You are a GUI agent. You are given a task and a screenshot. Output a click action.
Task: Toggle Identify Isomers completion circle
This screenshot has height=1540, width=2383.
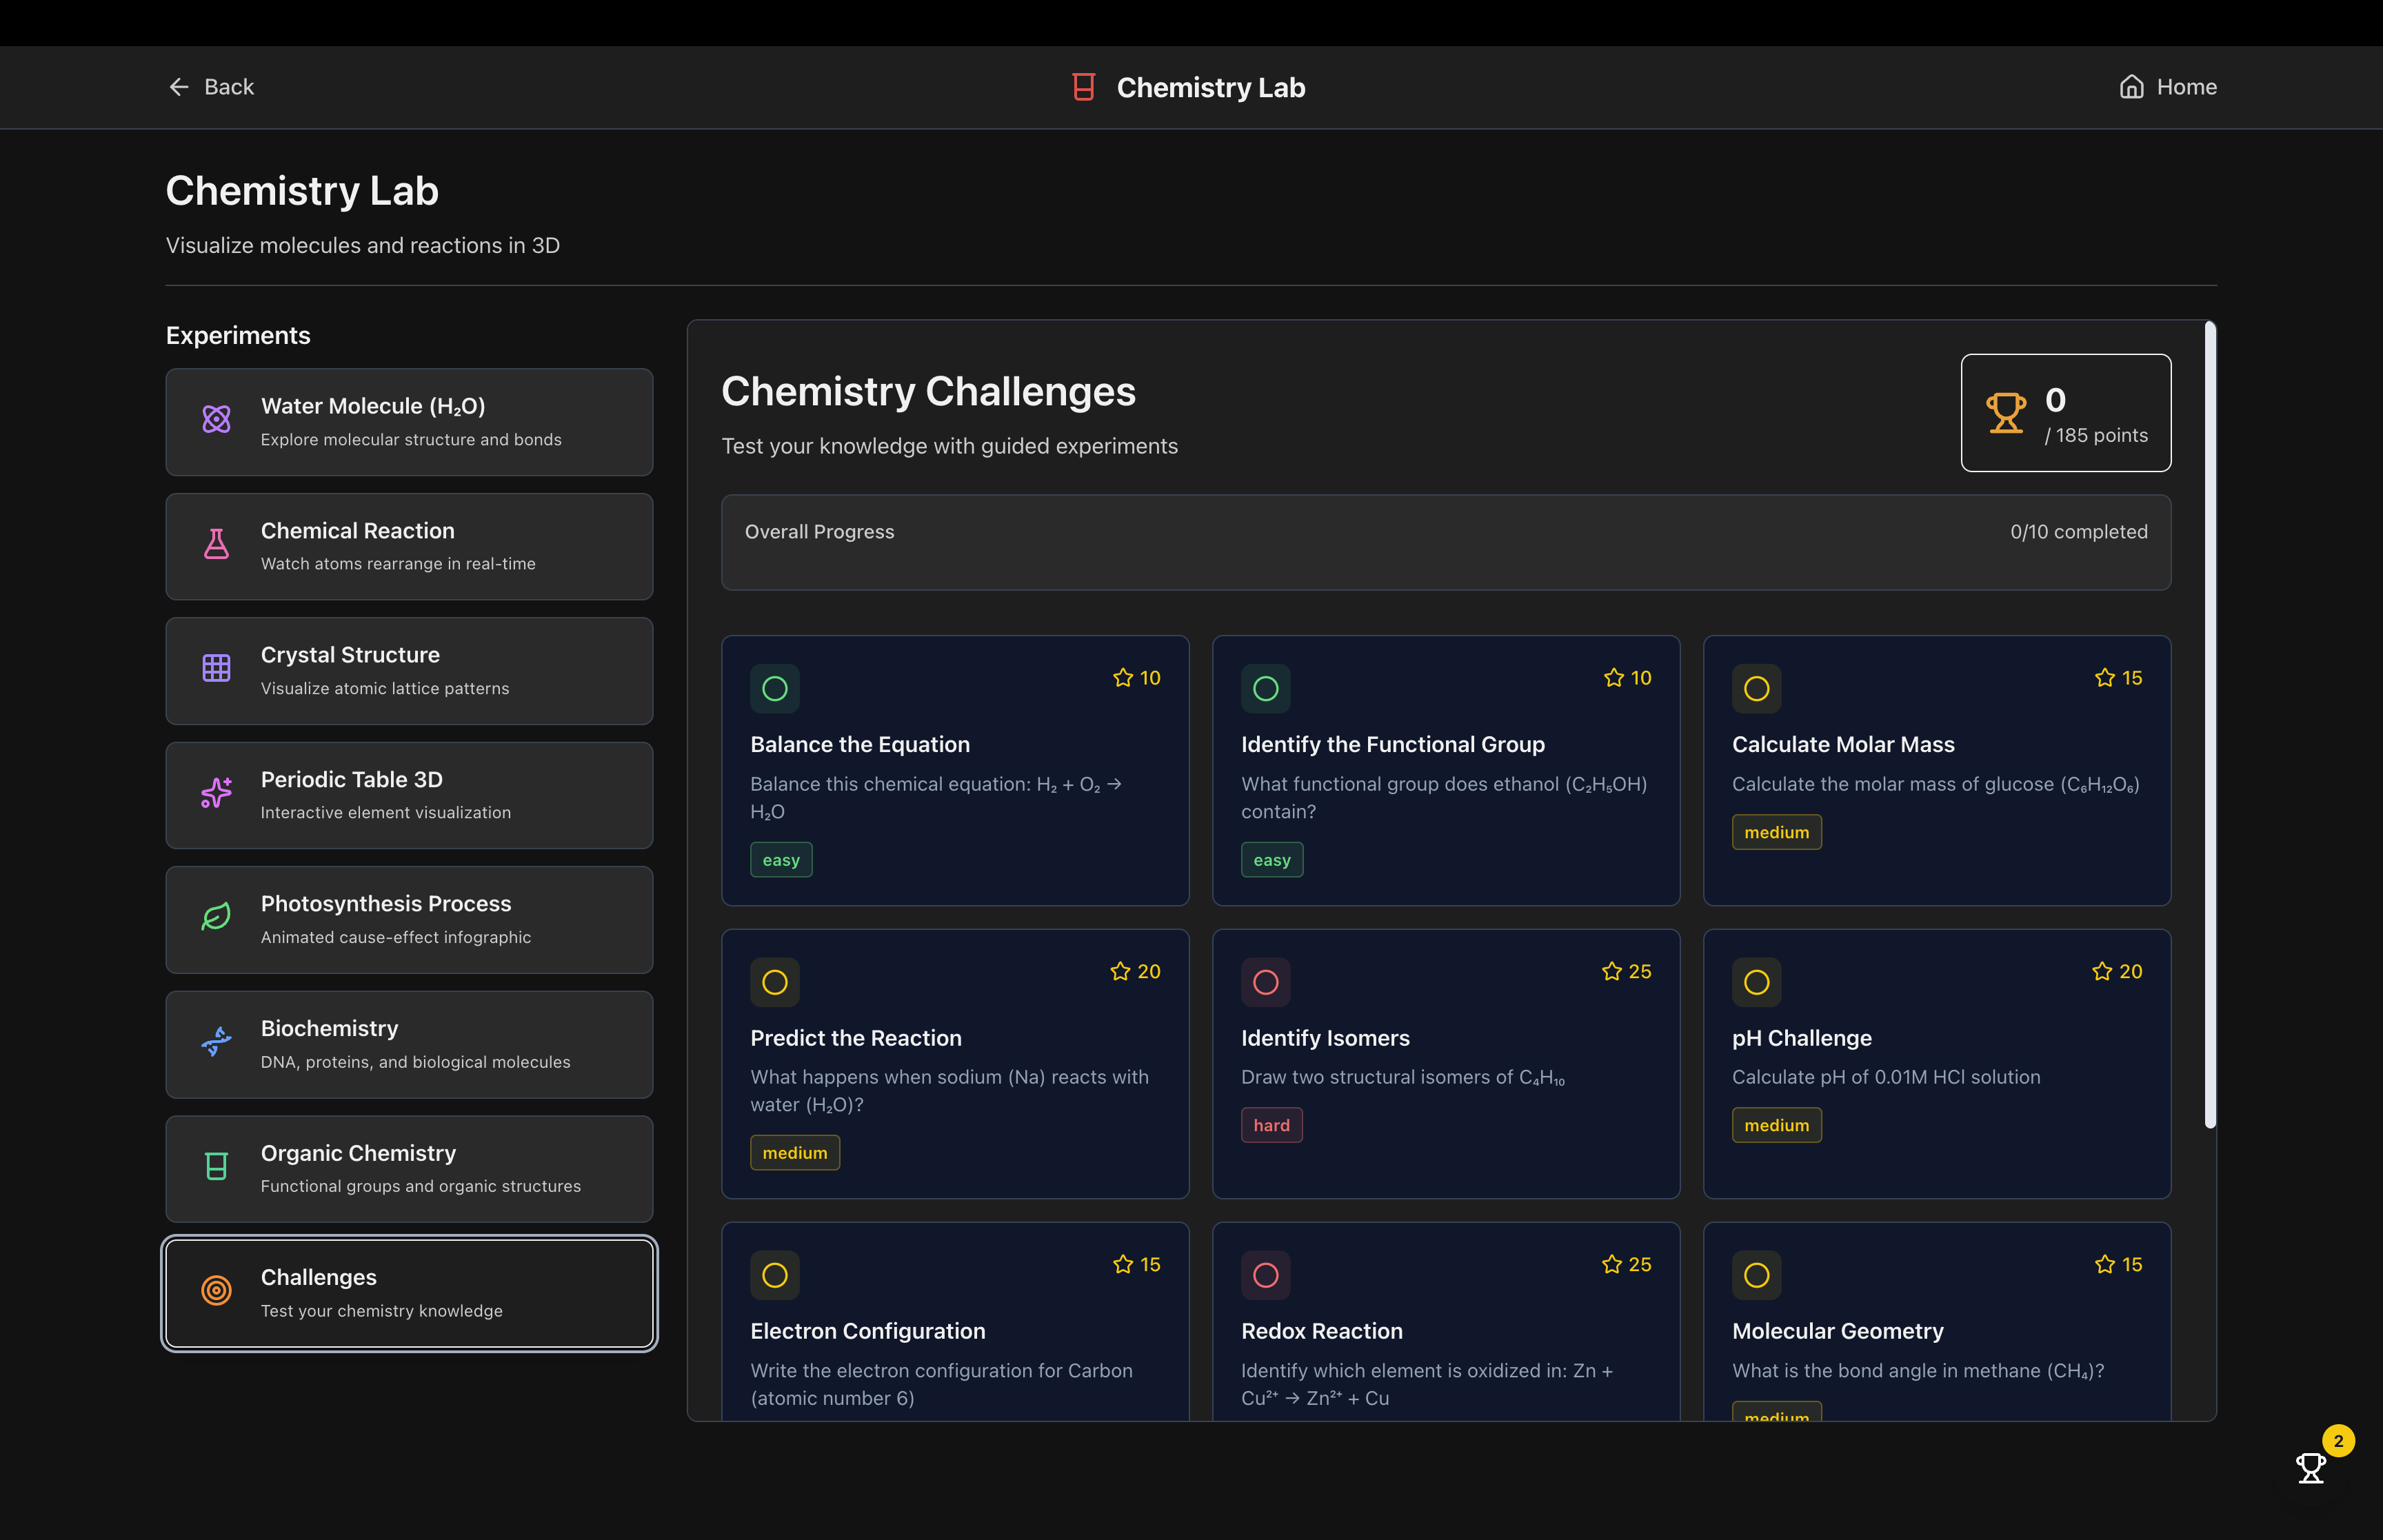pos(1266,982)
